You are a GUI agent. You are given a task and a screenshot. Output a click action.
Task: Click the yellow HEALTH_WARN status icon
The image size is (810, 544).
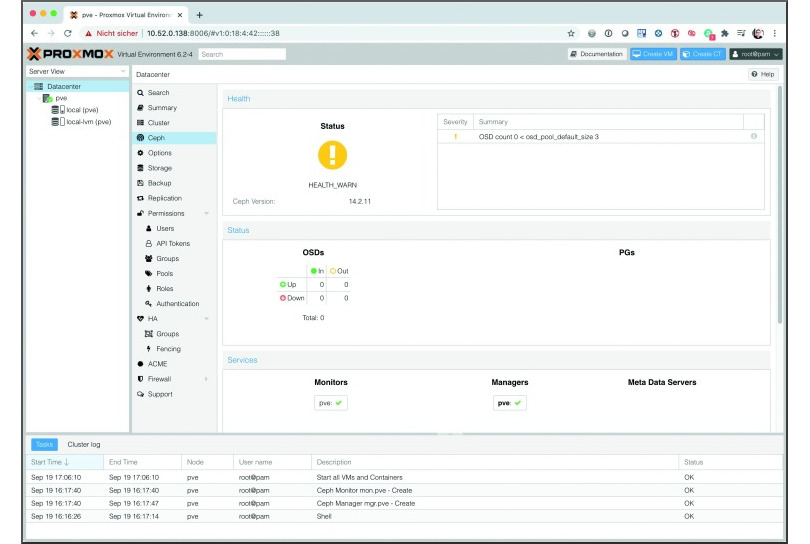332,155
